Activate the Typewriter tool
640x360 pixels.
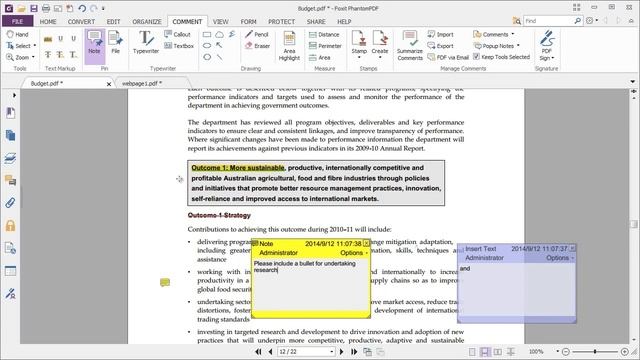[146, 42]
